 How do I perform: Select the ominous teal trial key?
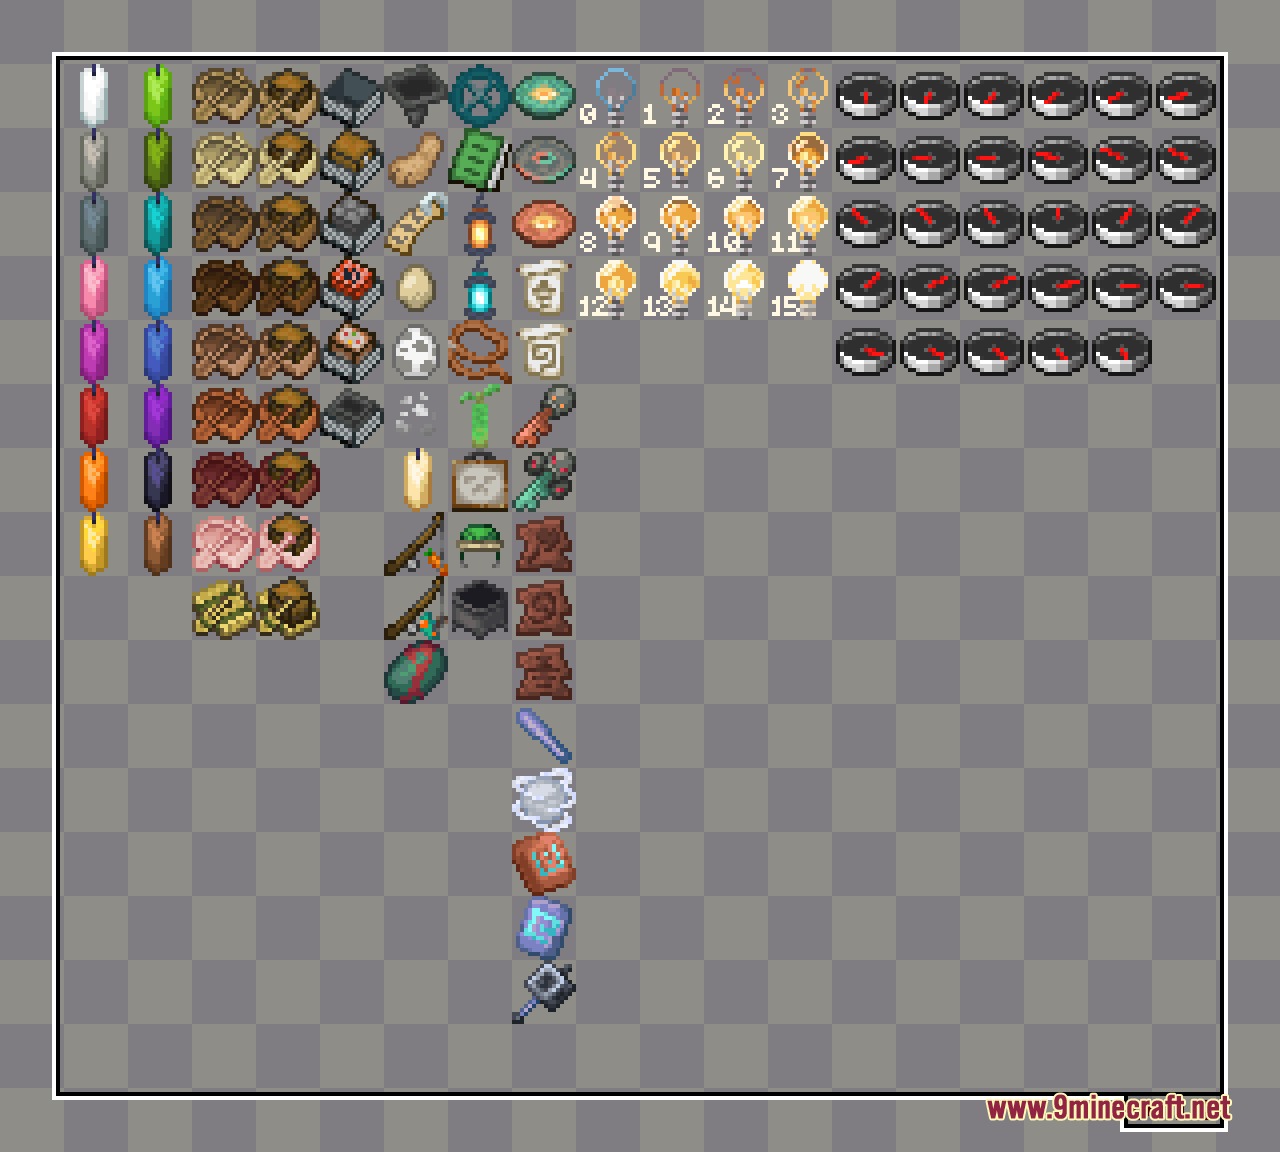(x=545, y=478)
